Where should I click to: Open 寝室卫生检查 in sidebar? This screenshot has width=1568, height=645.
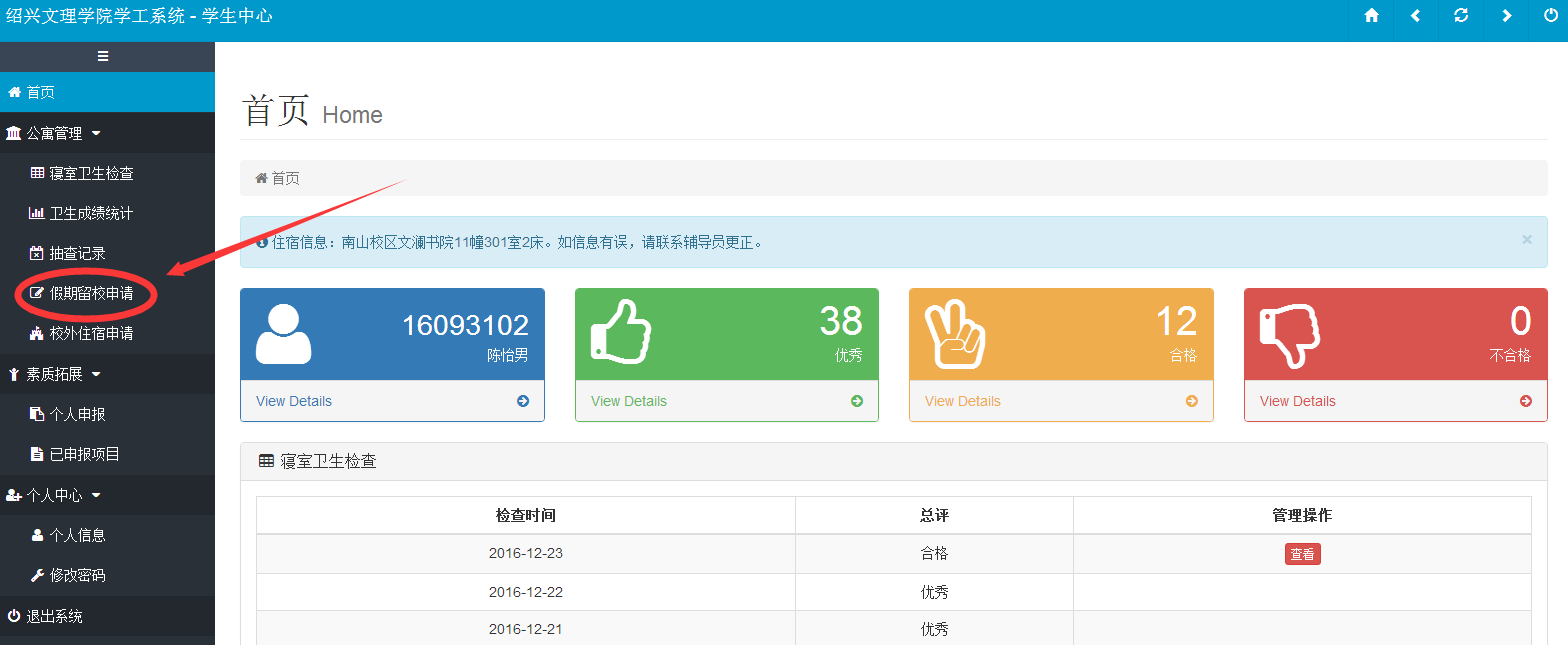tap(91, 173)
